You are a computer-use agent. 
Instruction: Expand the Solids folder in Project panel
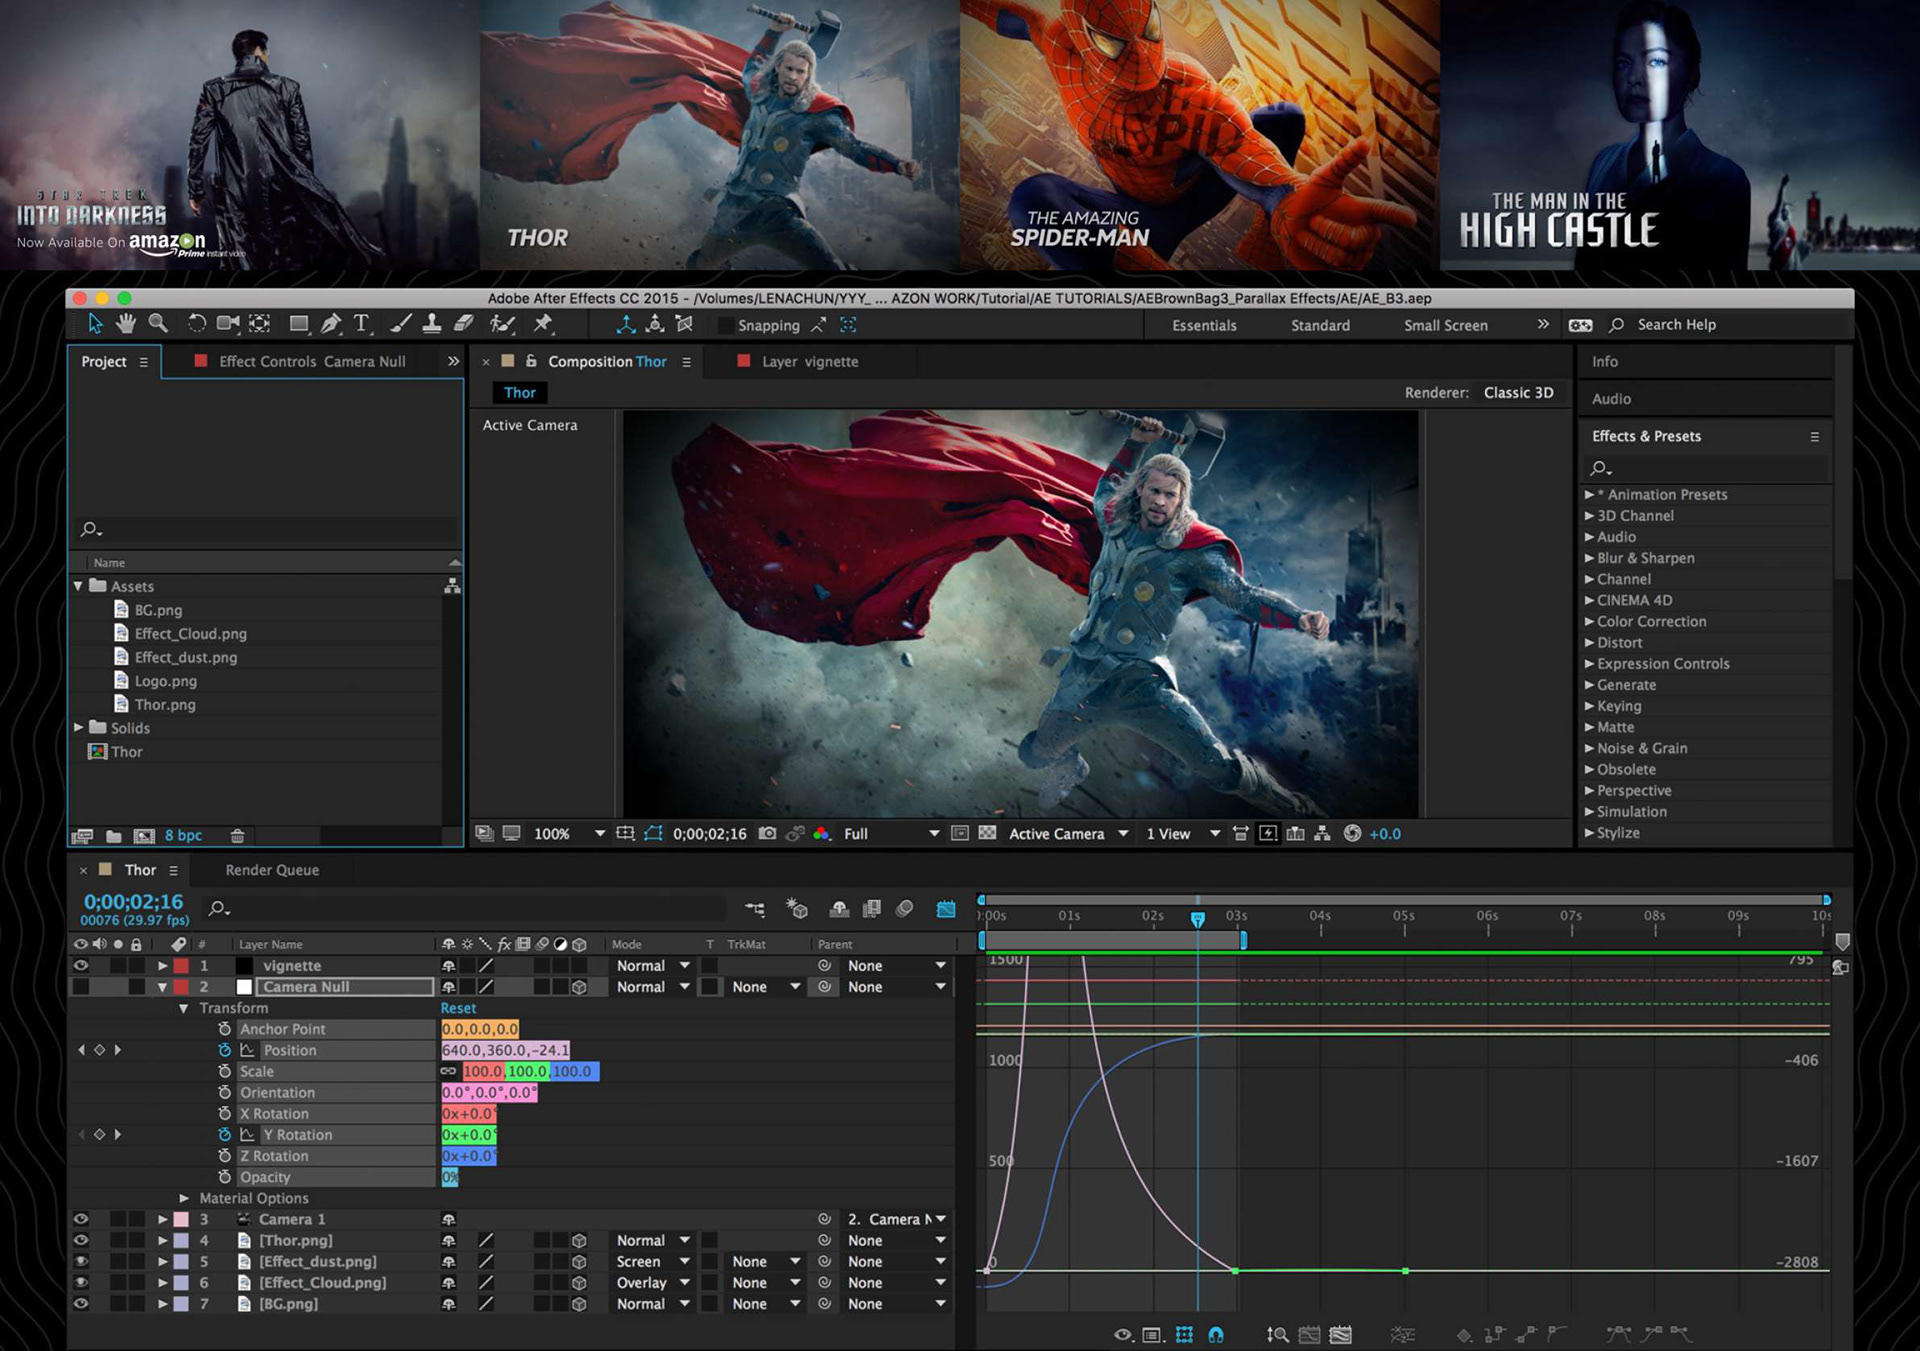[x=79, y=727]
